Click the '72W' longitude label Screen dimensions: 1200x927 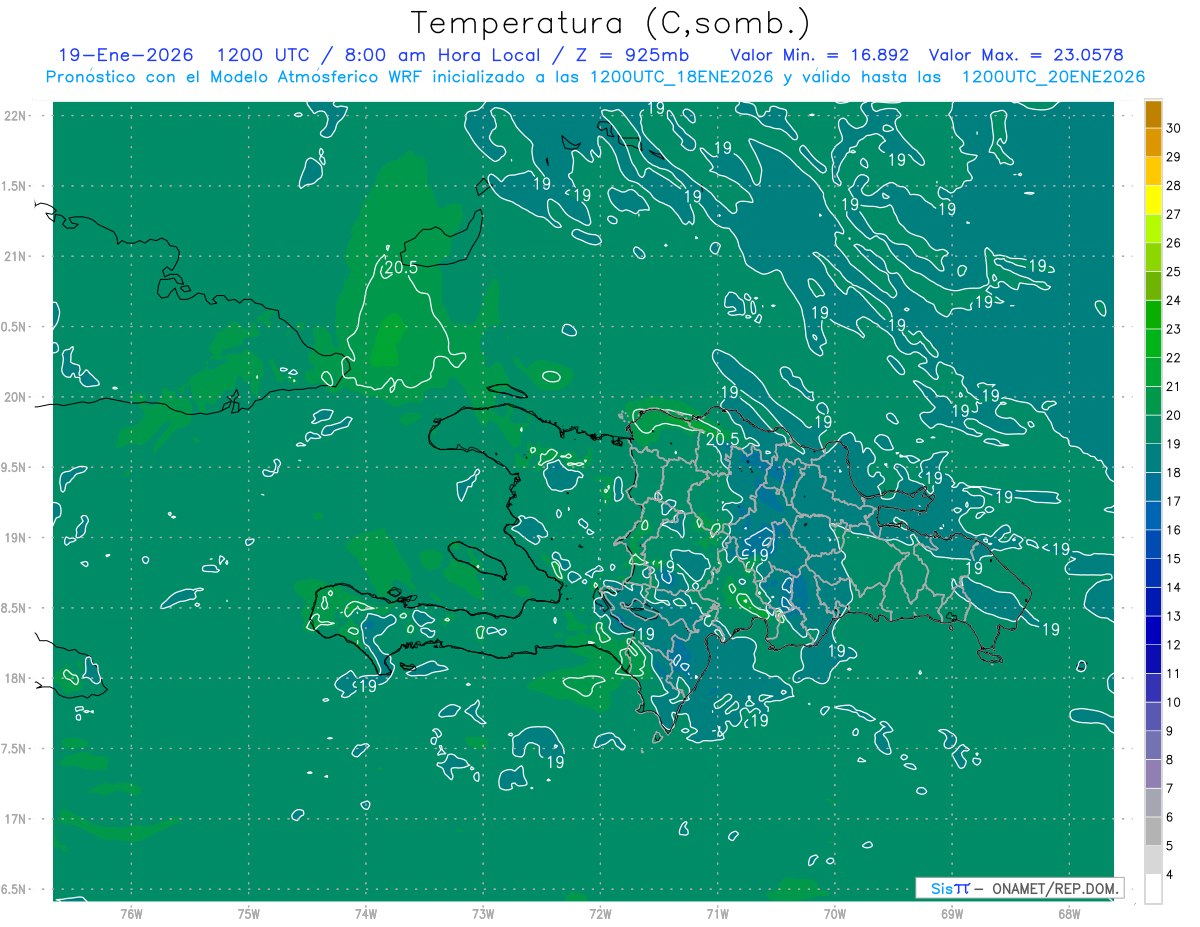click(600, 913)
